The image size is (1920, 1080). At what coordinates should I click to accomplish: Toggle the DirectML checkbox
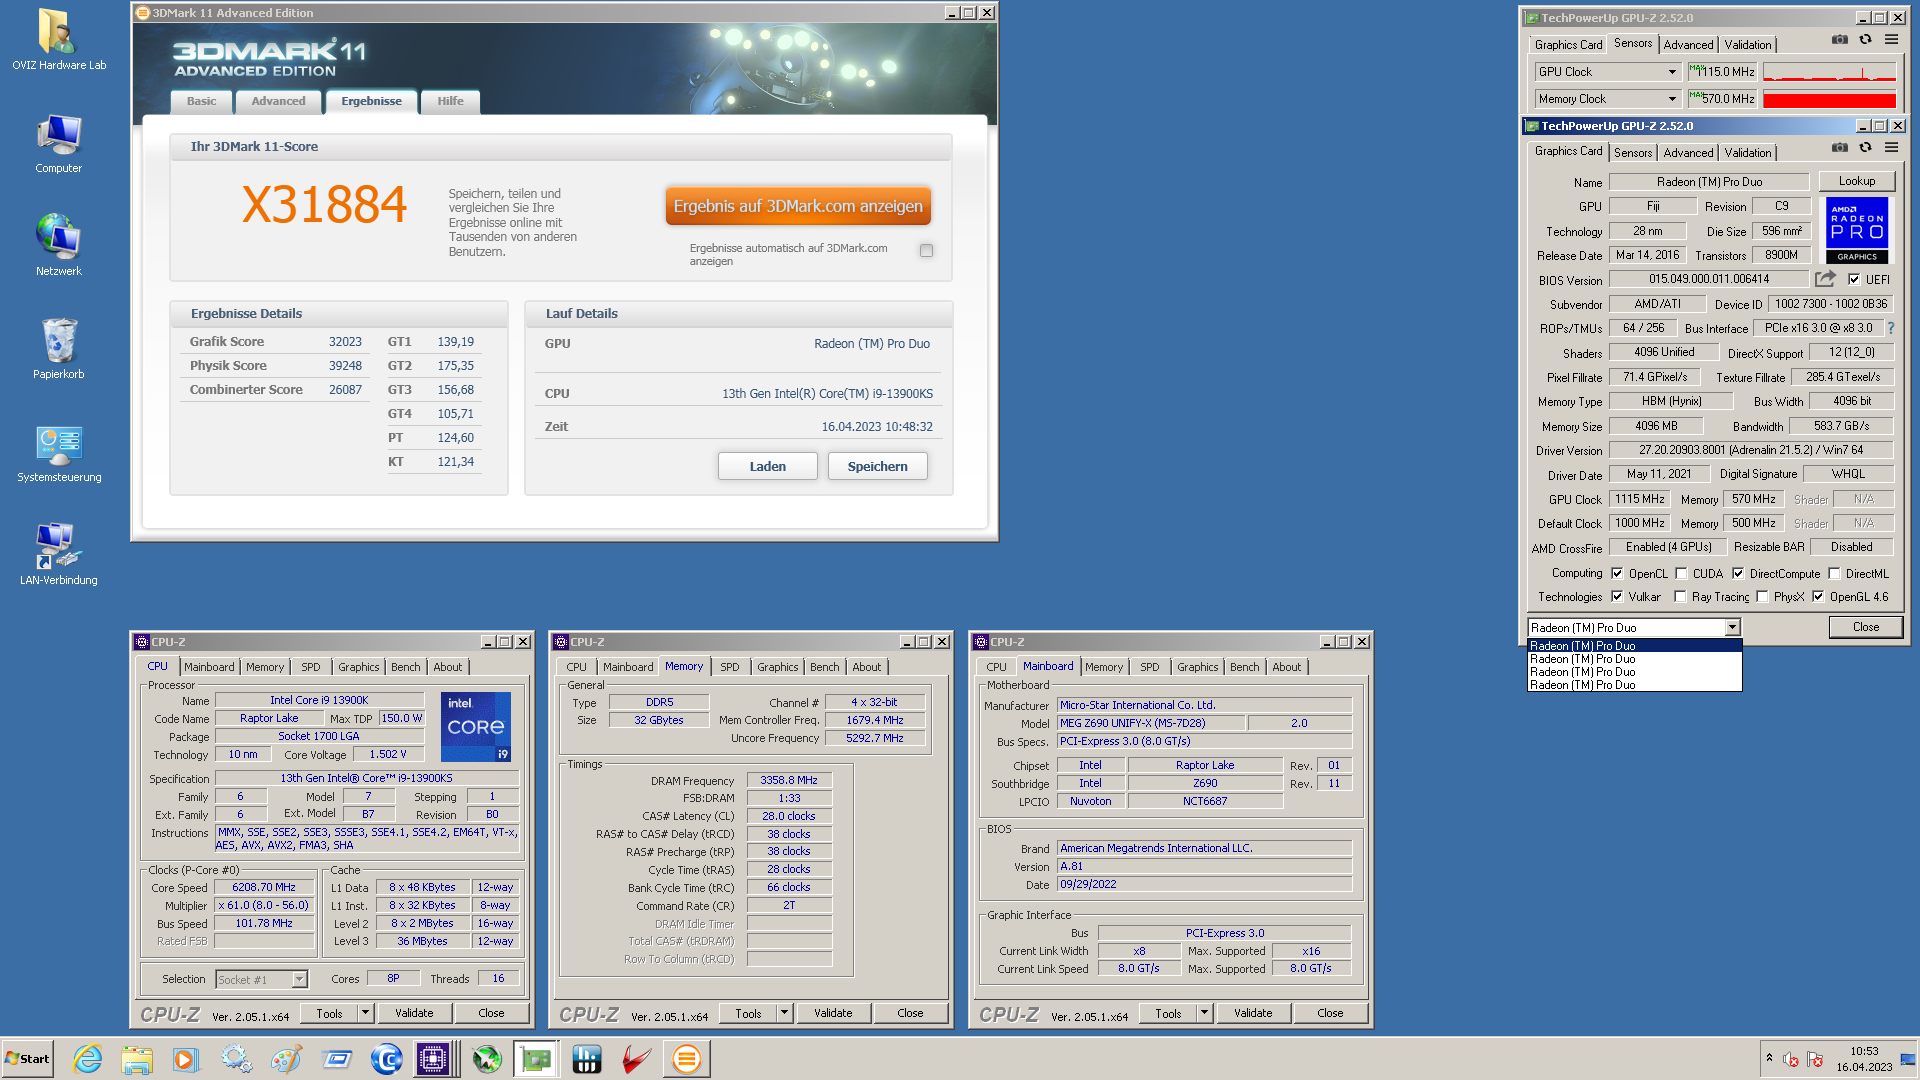click(x=1834, y=574)
